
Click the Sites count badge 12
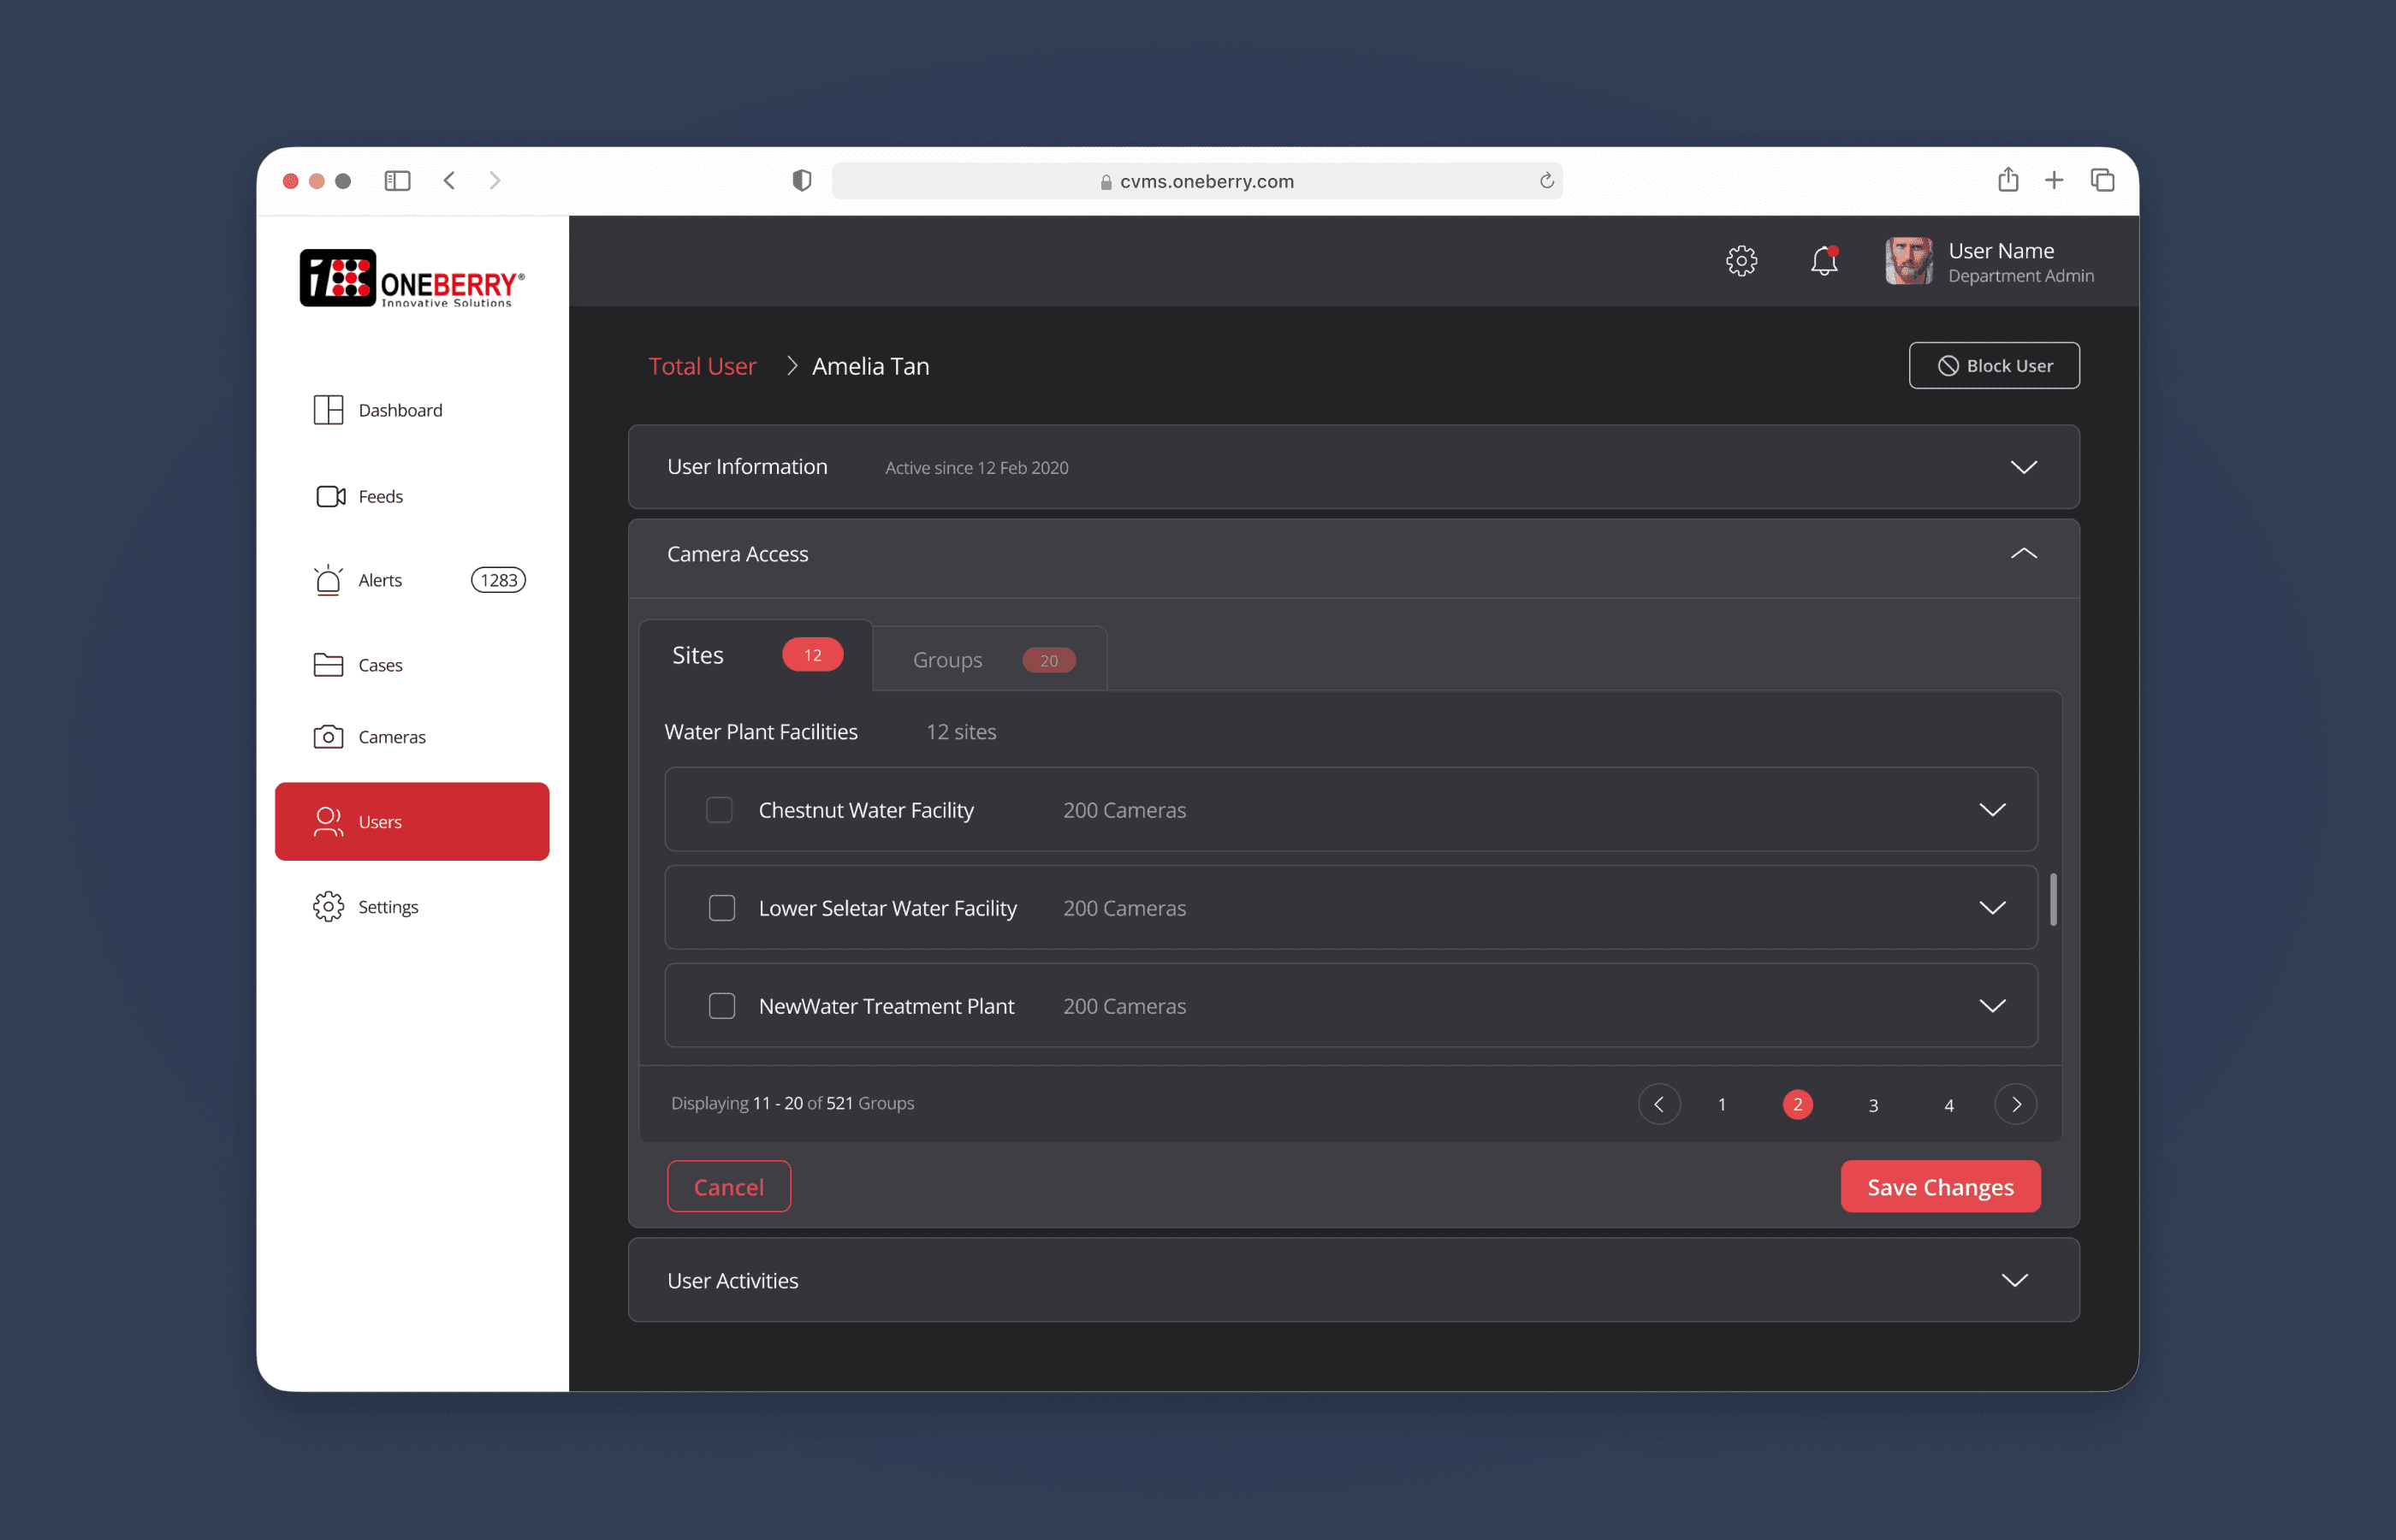point(812,655)
